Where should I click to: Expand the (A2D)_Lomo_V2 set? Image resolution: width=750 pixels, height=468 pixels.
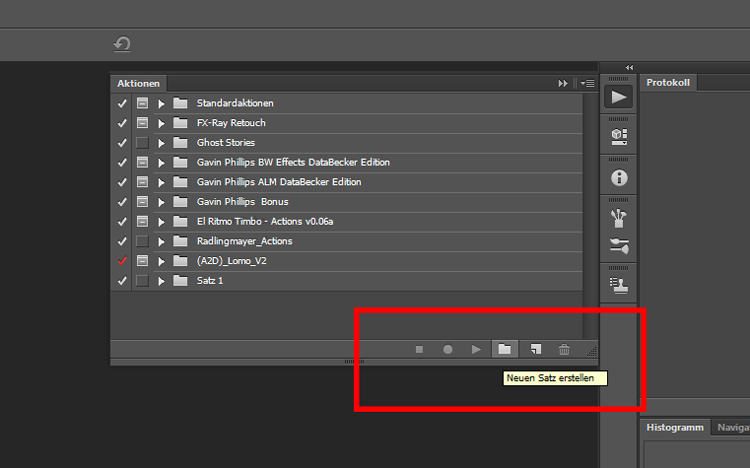click(161, 261)
